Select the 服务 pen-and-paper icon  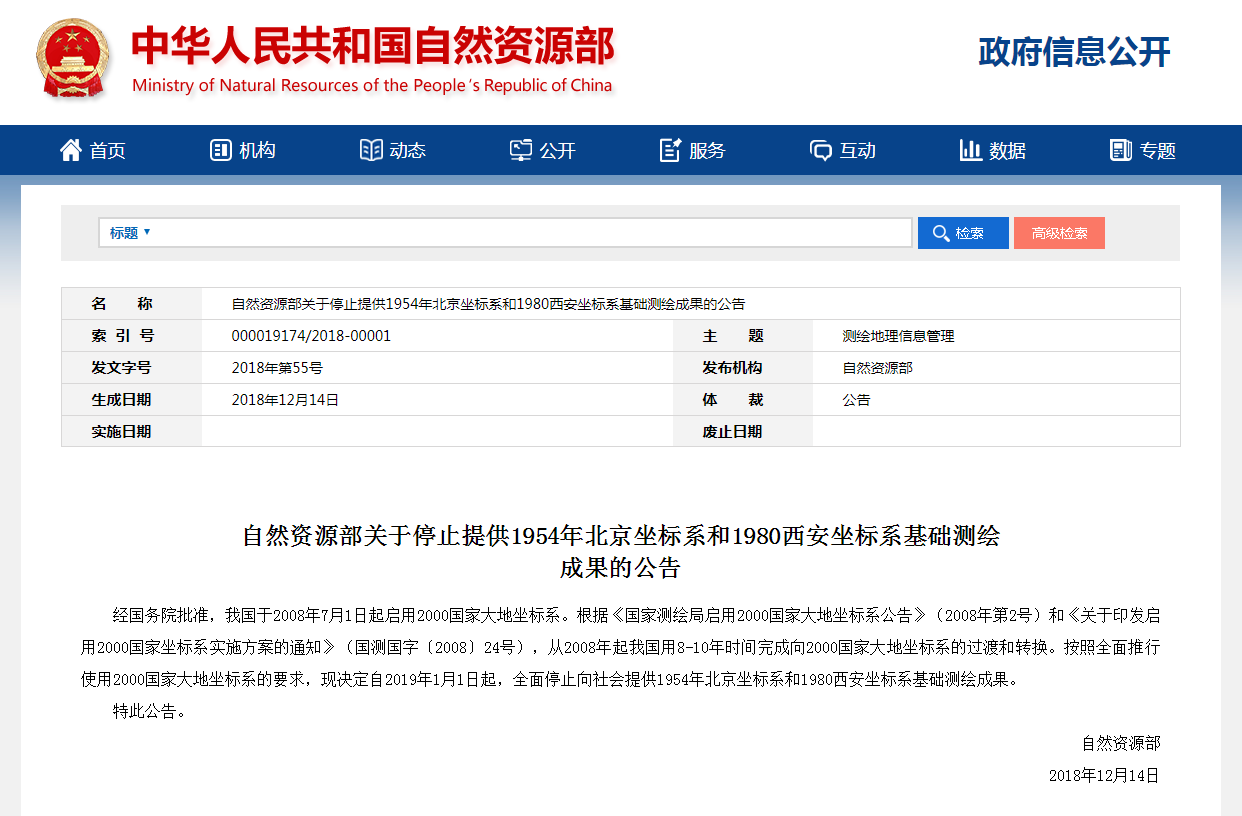pyautogui.click(x=671, y=149)
